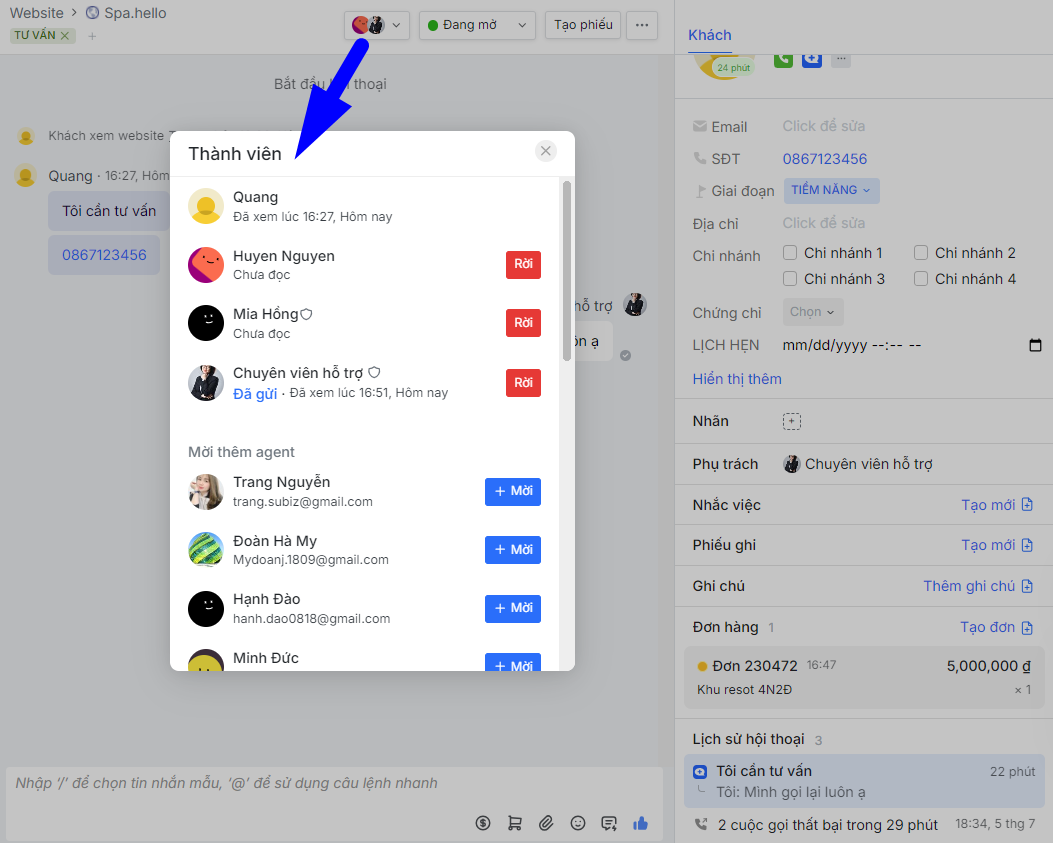Open the Chứng chỉ Chọn dropdown
The image size is (1053, 843).
[812, 312]
